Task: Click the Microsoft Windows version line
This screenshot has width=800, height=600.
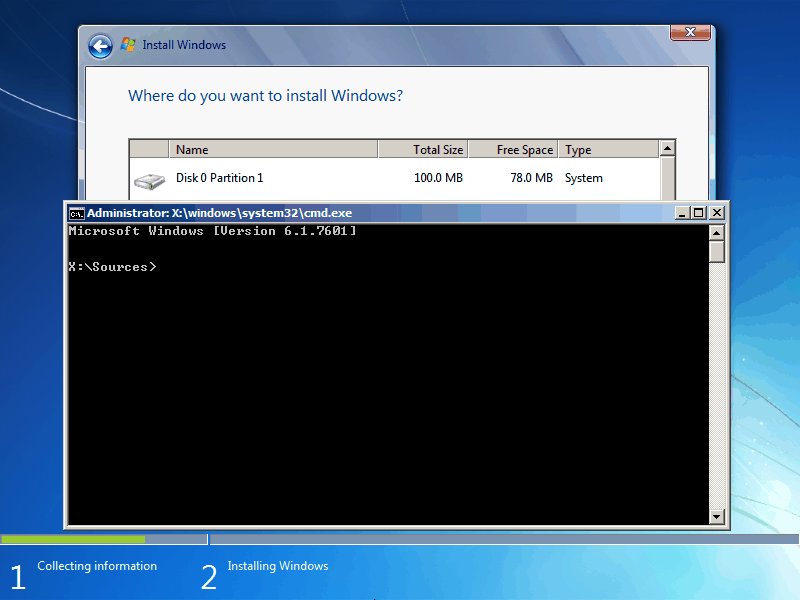Action: (212, 231)
